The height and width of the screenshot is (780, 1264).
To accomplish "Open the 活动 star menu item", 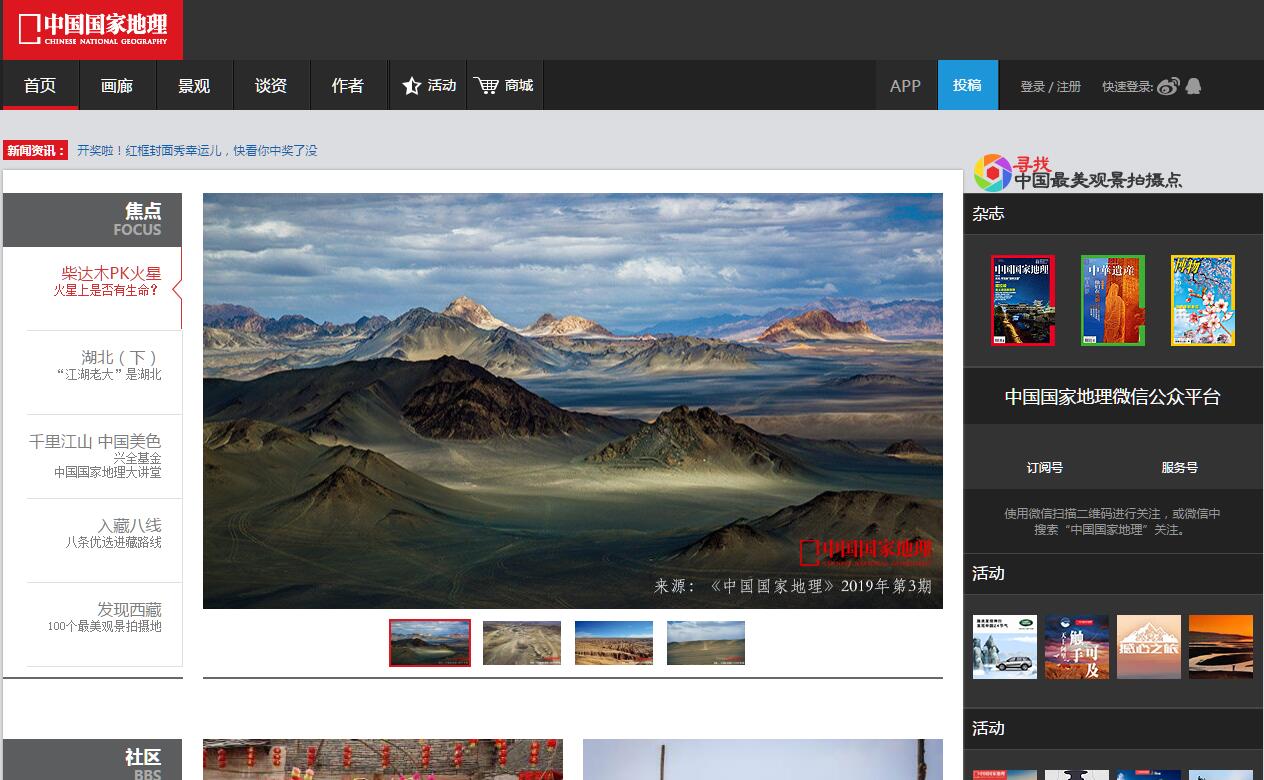I will coord(429,86).
